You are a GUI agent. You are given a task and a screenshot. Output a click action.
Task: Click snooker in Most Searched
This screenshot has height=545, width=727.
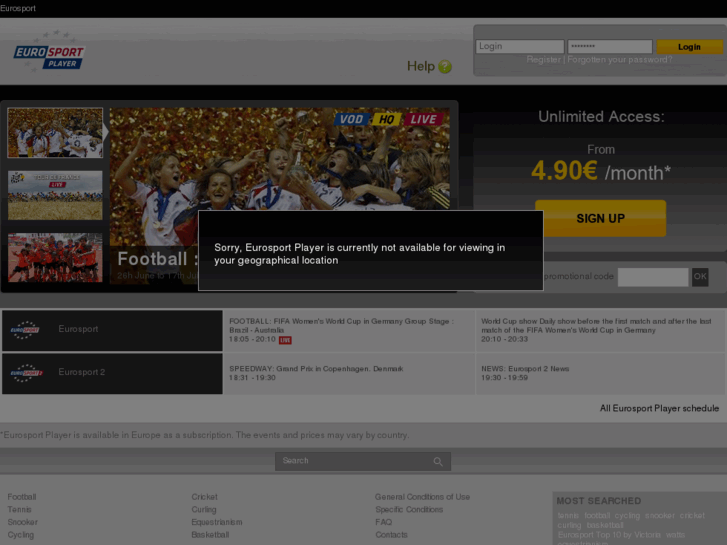[x=660, y=516]
